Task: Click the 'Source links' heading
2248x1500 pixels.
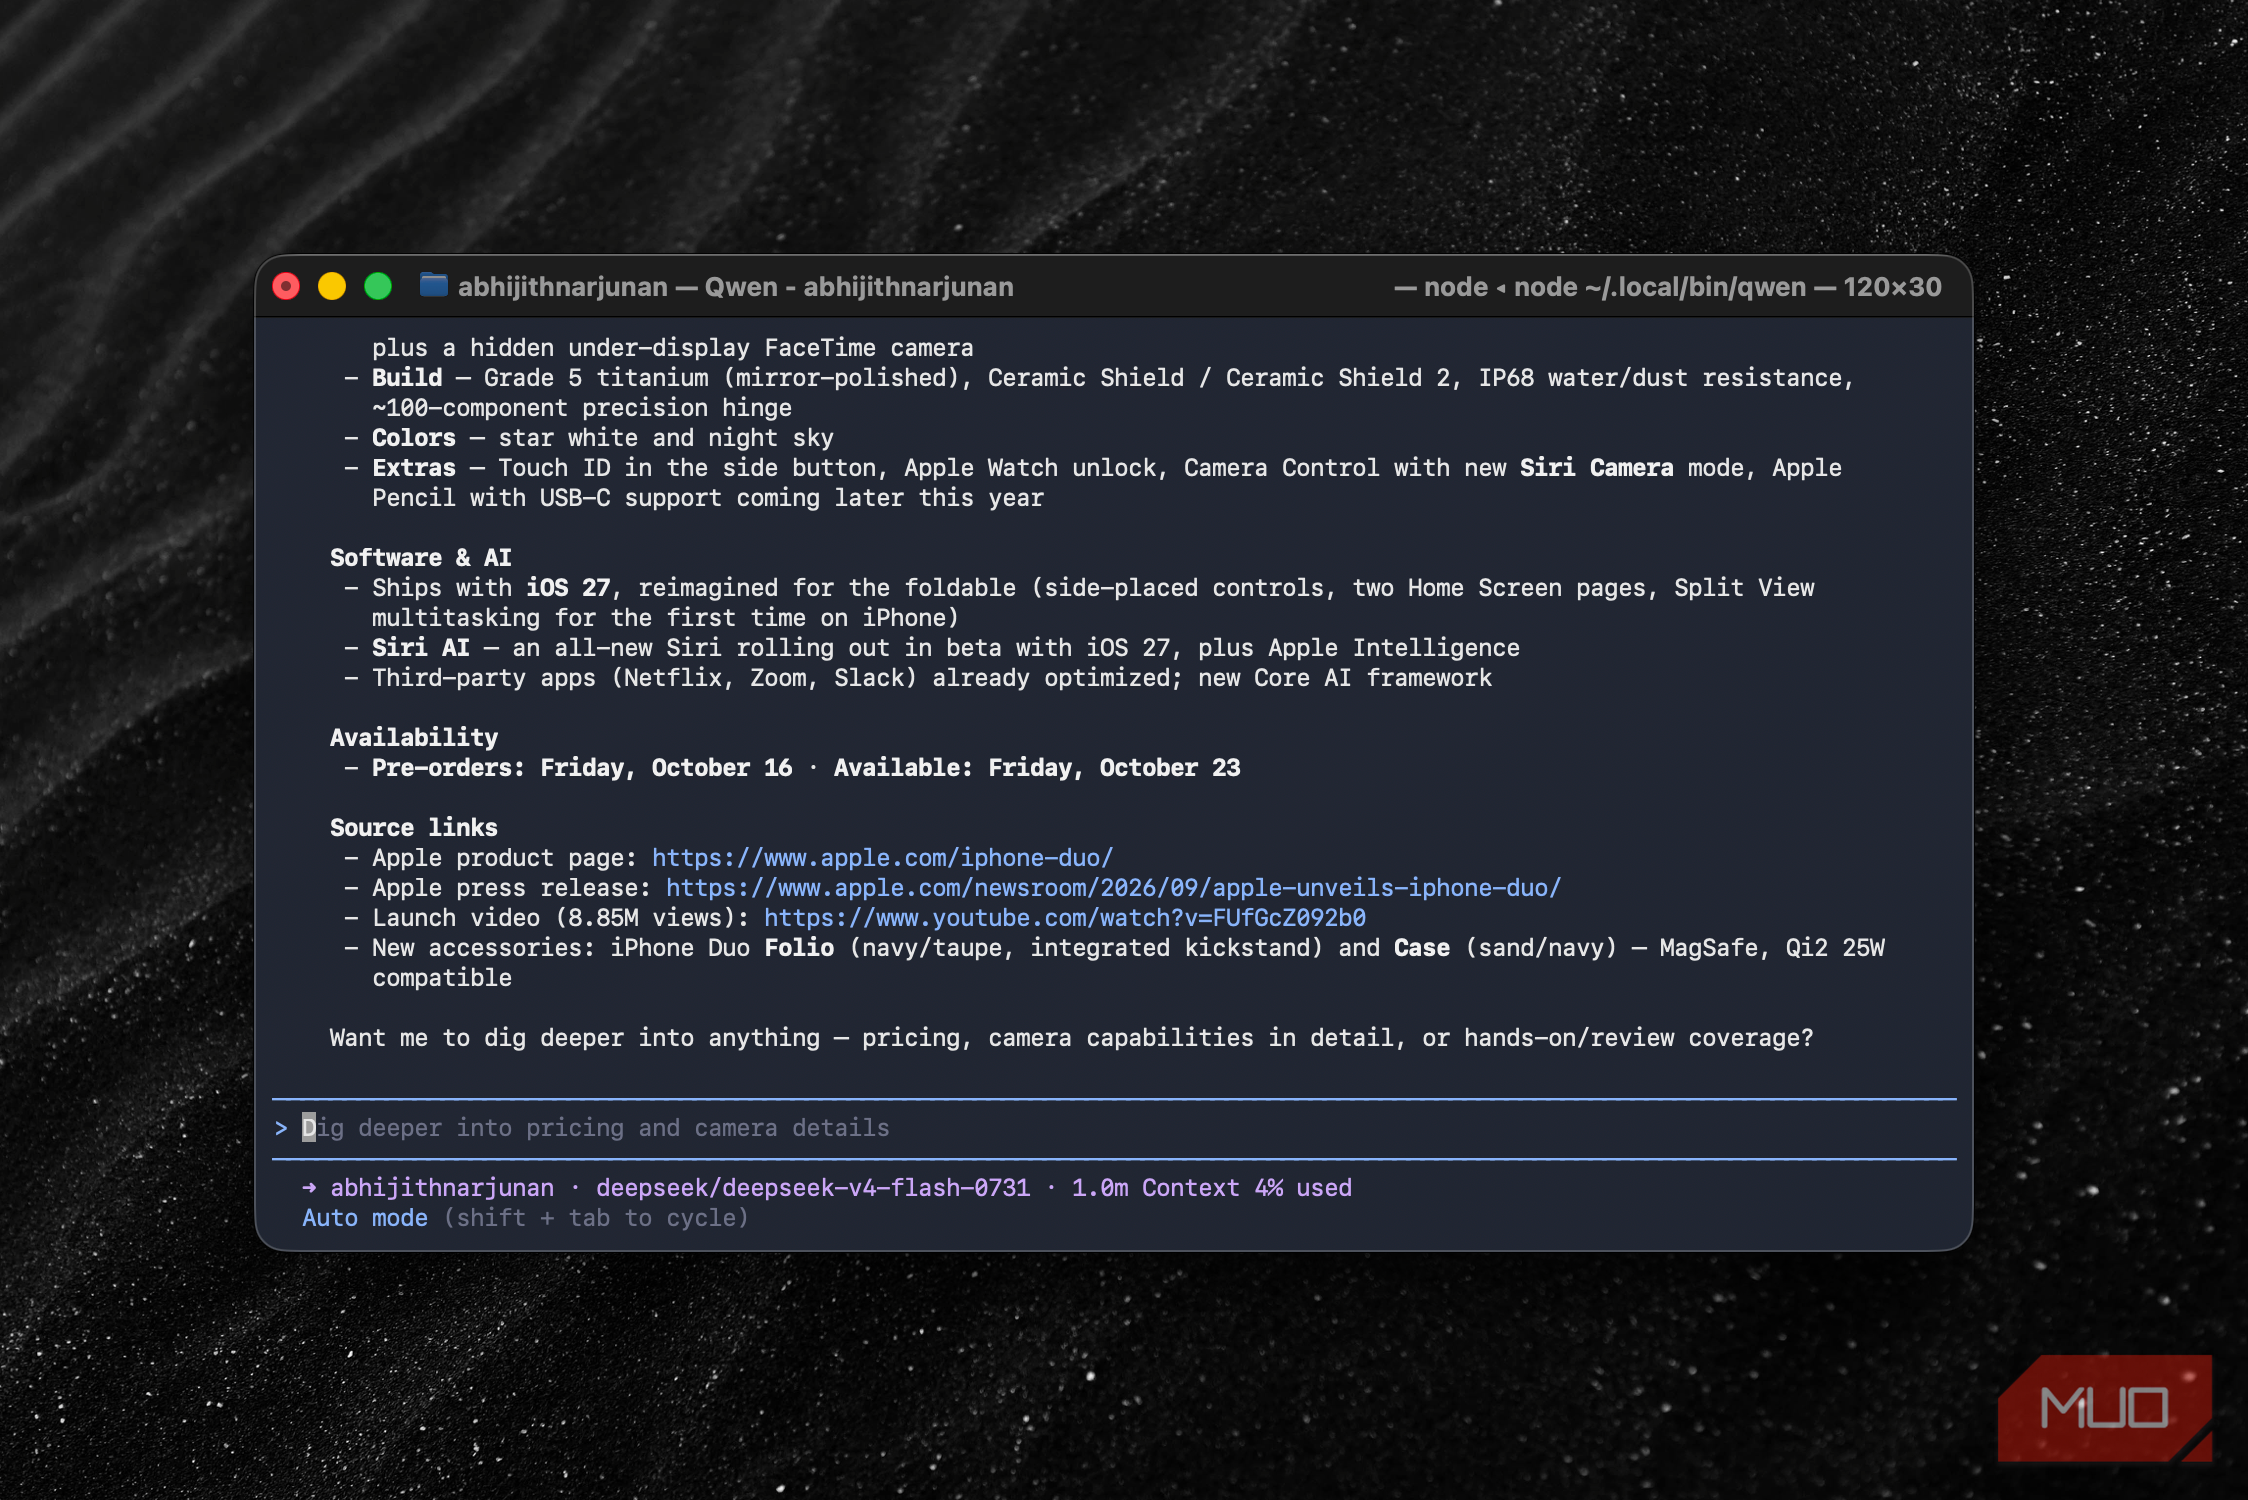Action: click(414, 828)
